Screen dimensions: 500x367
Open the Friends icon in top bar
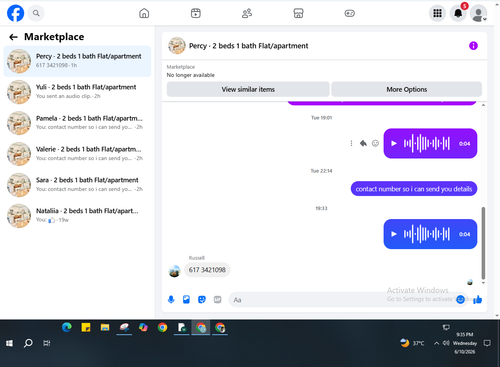pyautogui.click(x=247, y=13)
